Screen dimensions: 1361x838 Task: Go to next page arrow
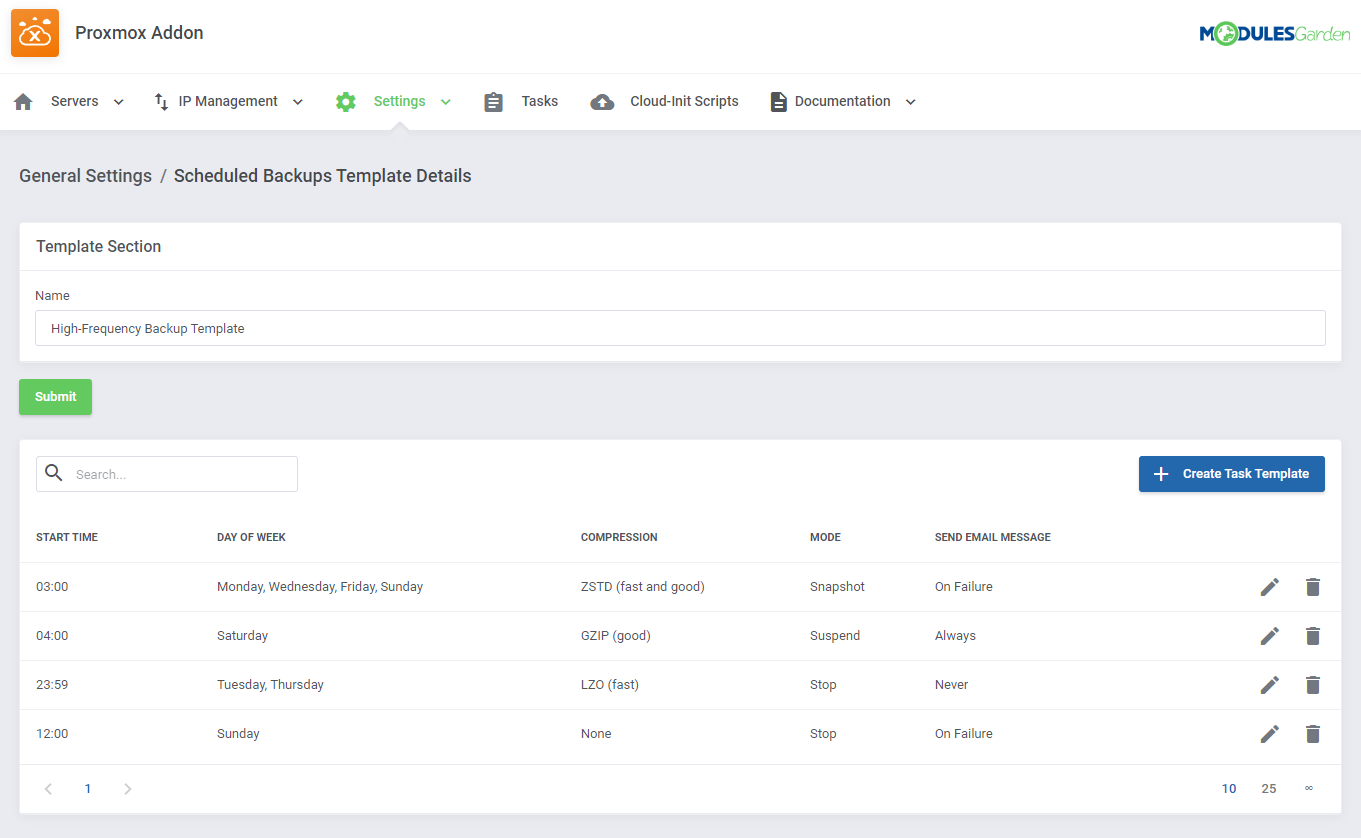(127, 789)
